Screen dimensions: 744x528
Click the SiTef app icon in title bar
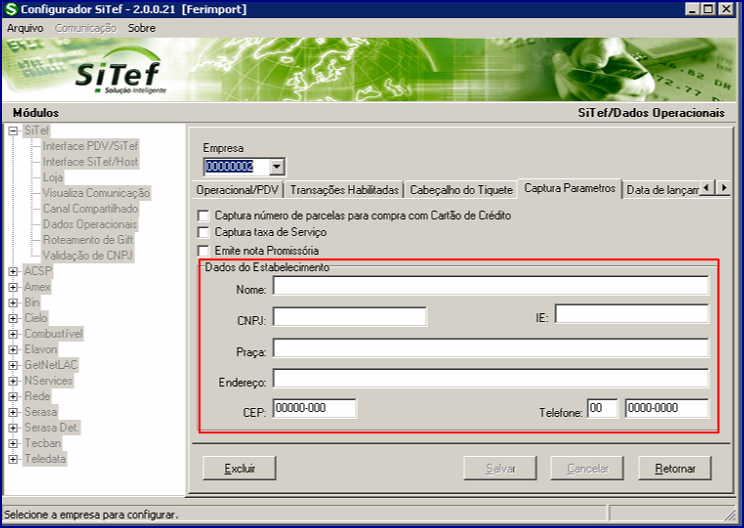click(10, 9)
